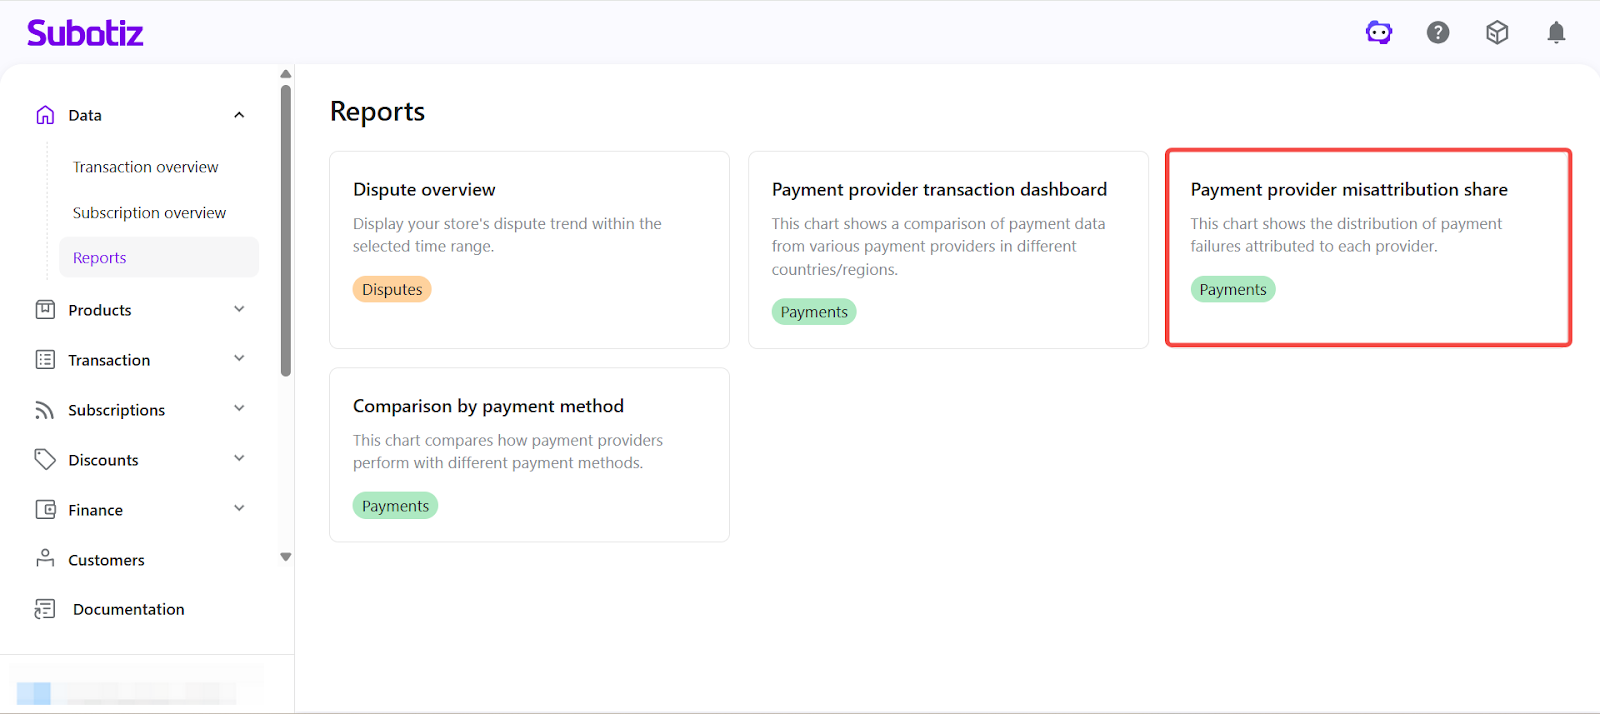Click the help question mark icon
This screenshot has width=1600, height=714.
pos(1438,33)
